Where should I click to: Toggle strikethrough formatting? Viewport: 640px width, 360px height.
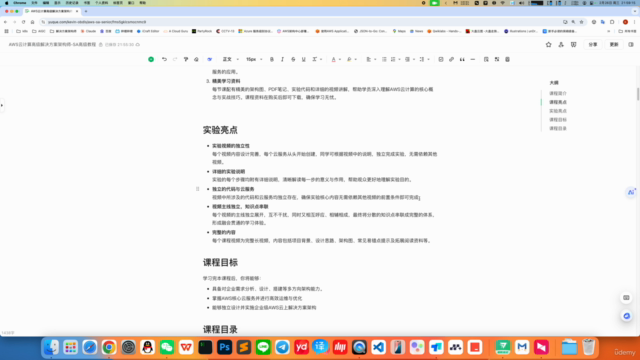pos(293,59)
